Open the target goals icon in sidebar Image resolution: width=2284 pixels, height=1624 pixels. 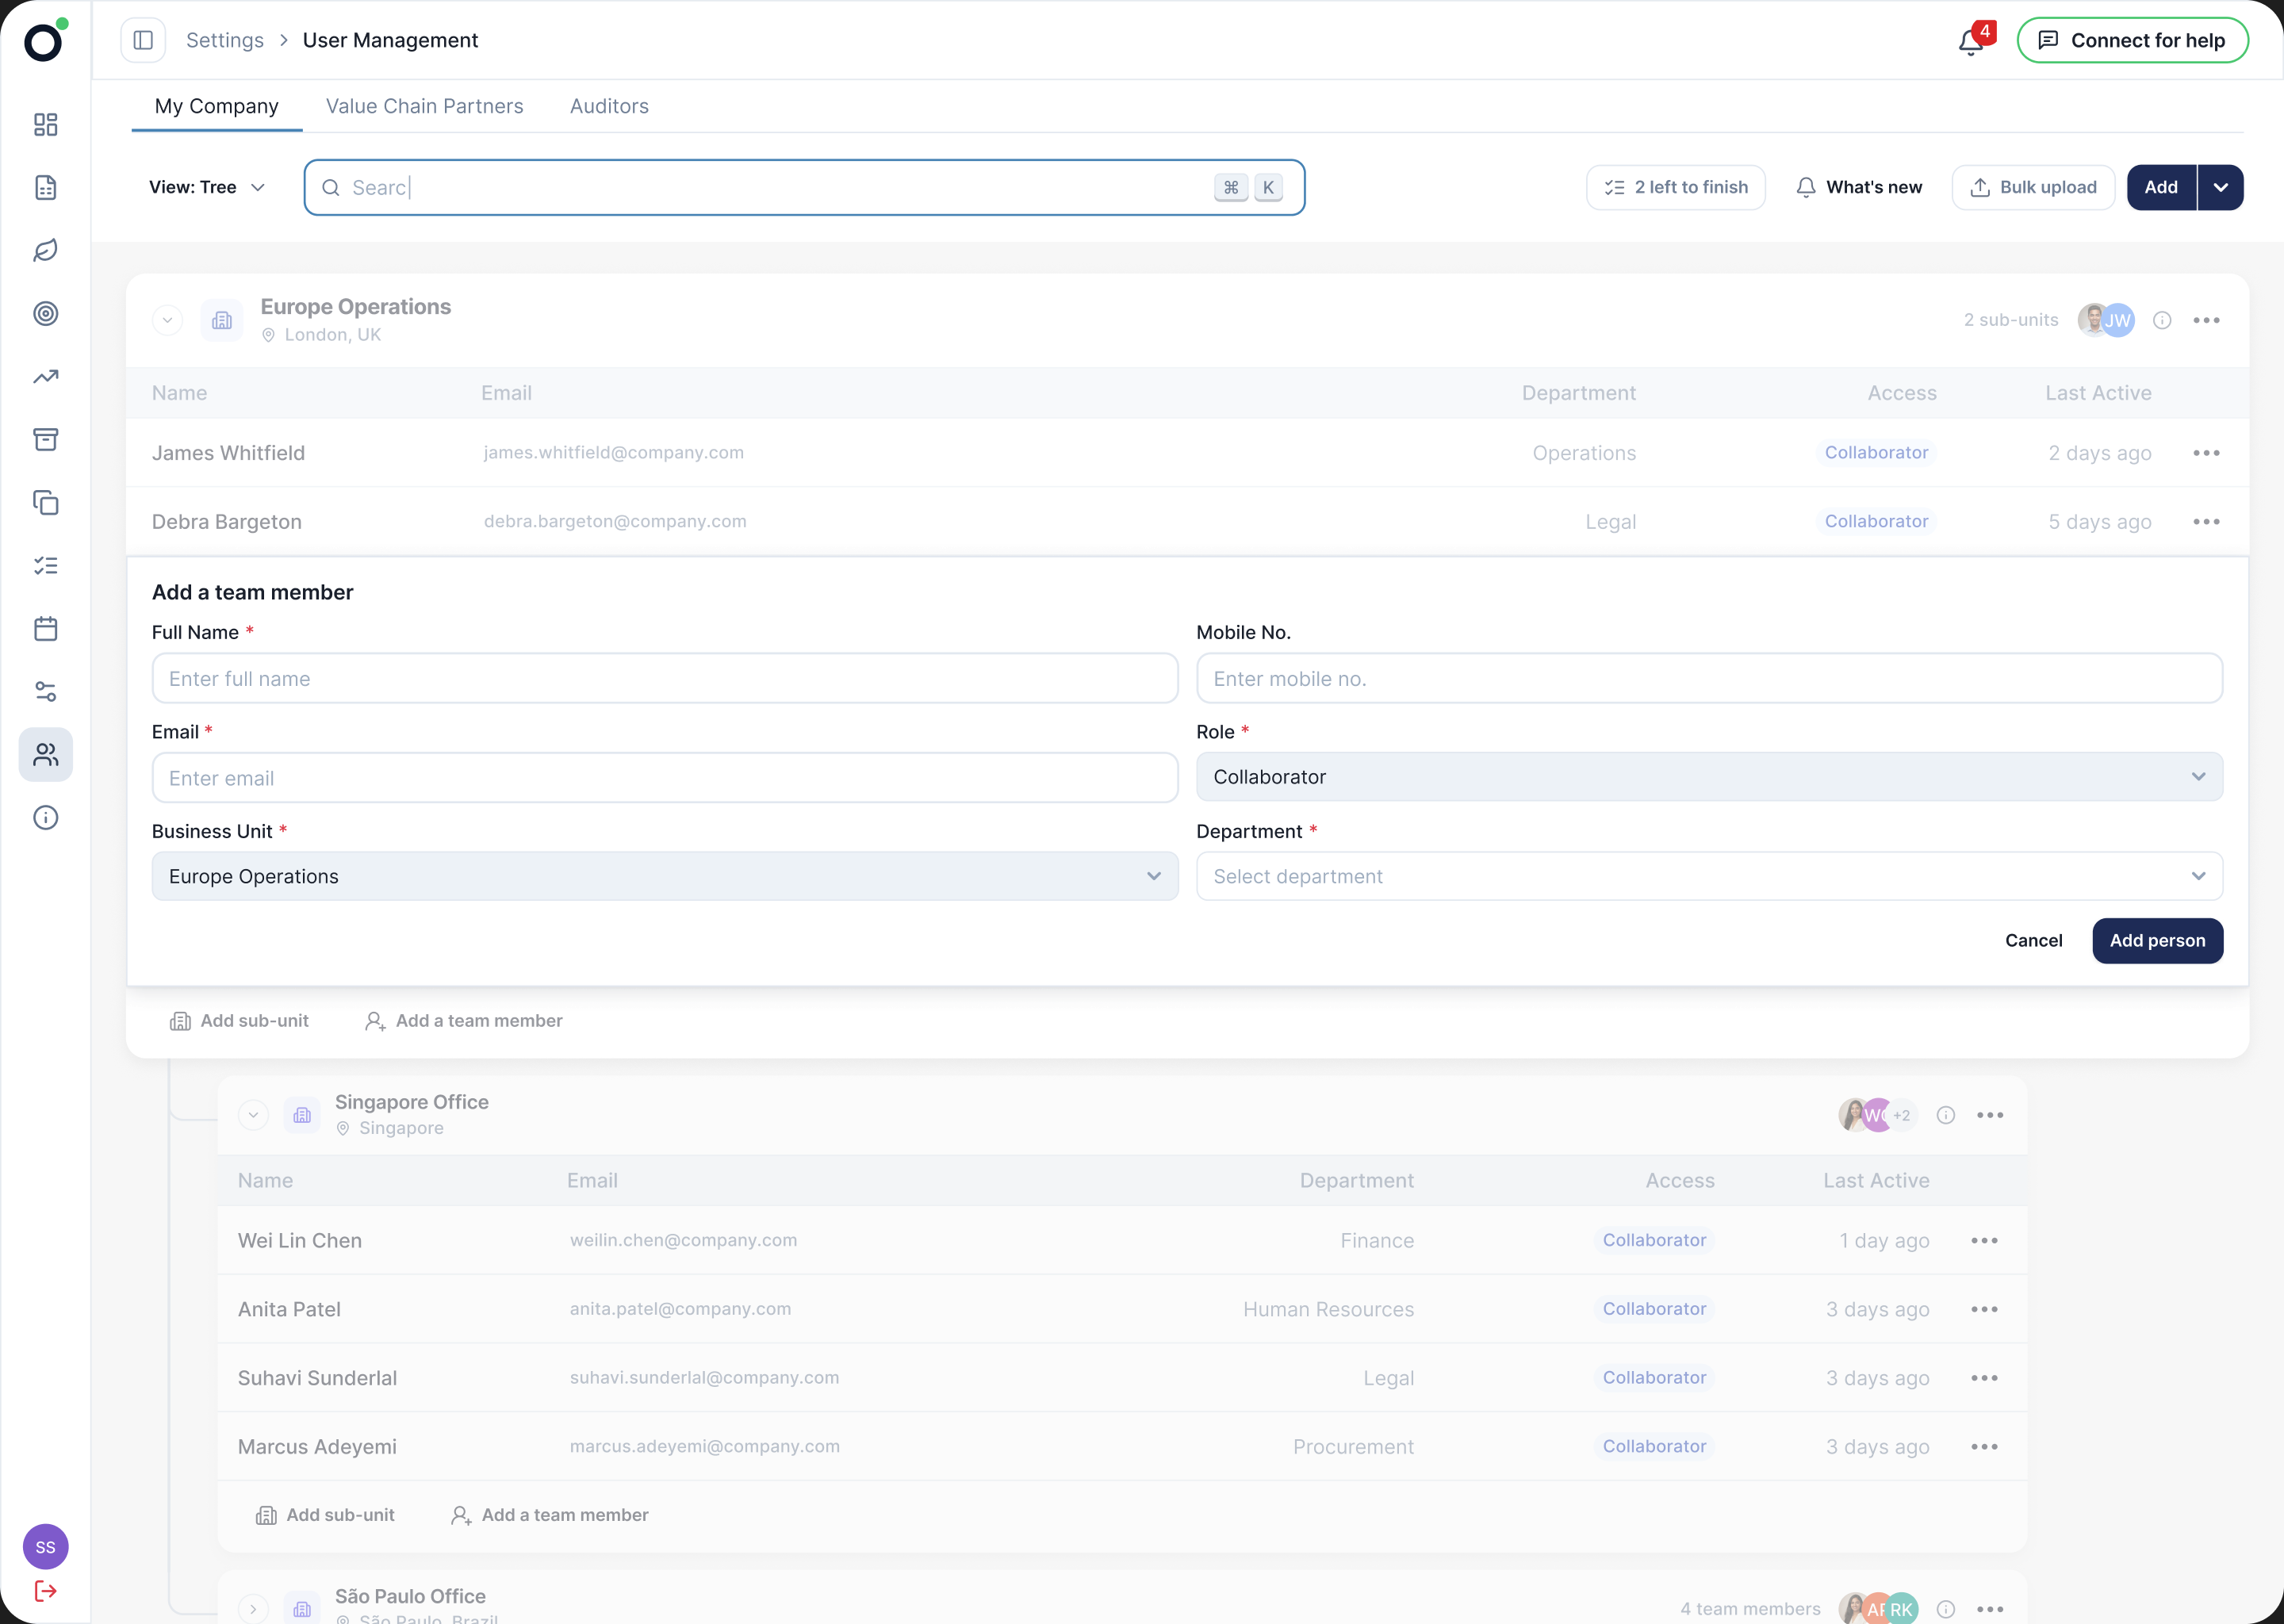46,313
